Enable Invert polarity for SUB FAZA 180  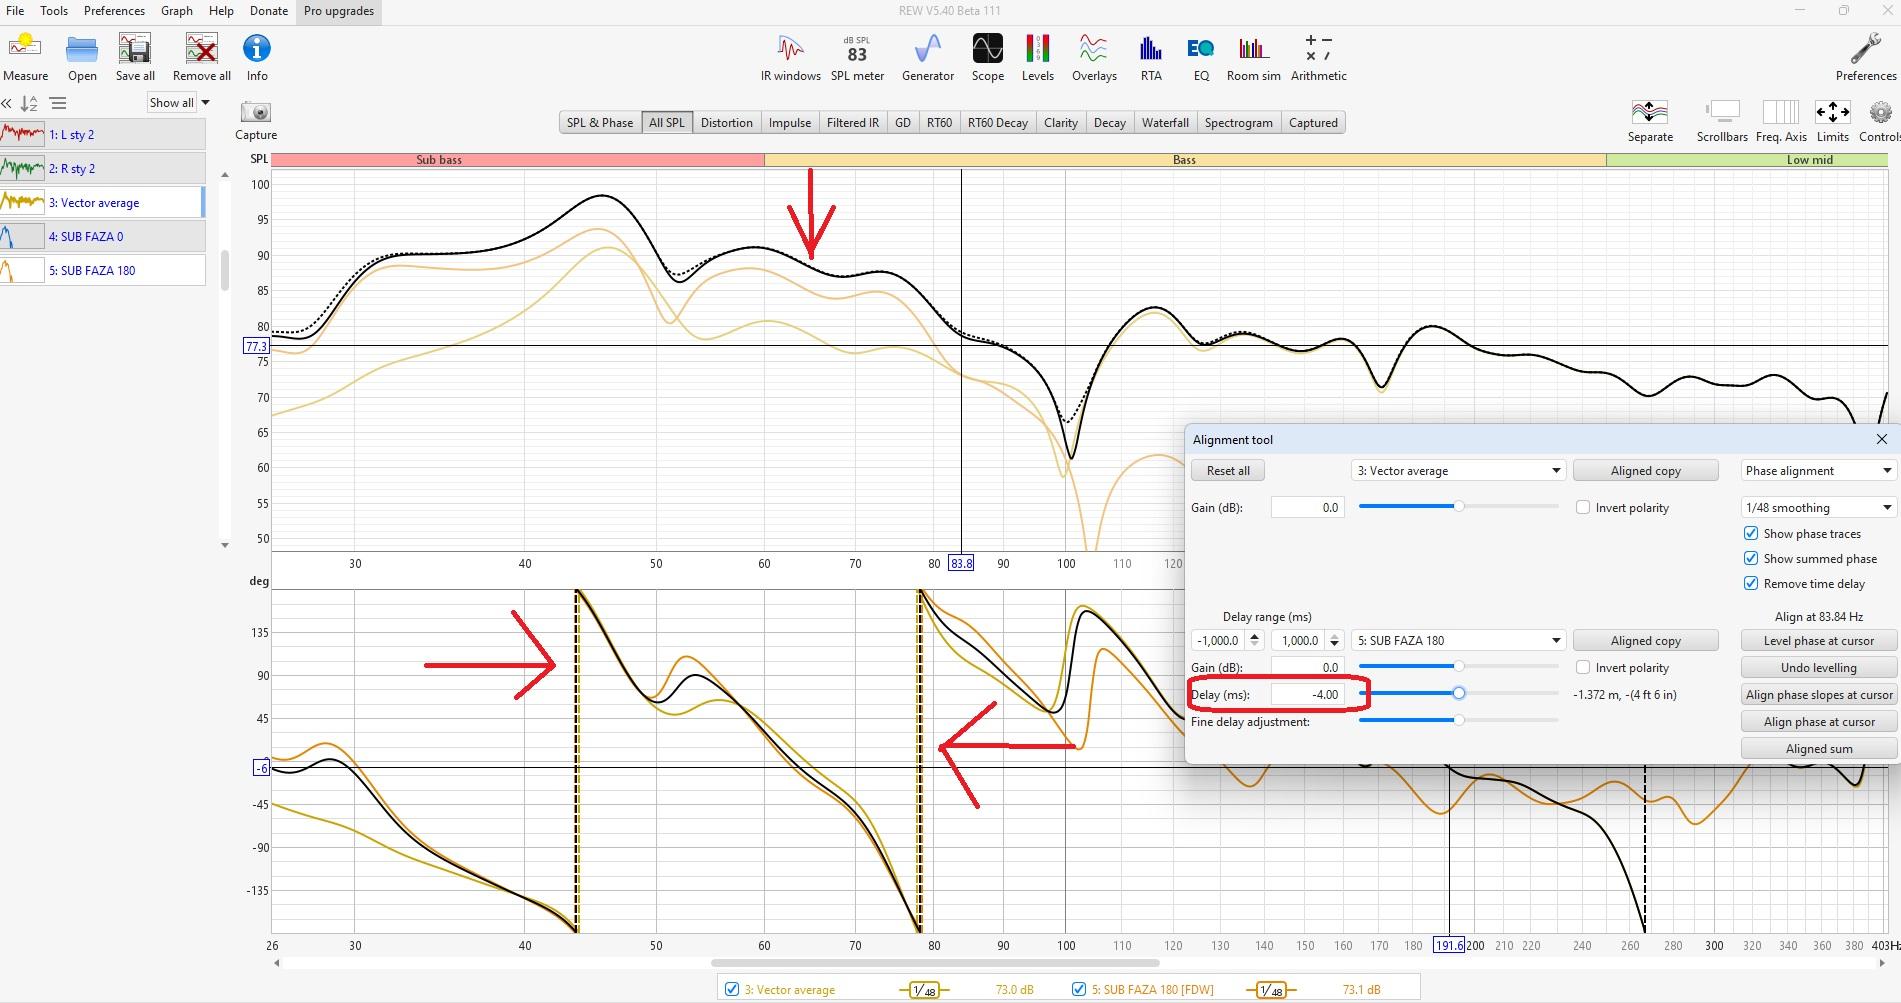click(x=1583, y=668)
